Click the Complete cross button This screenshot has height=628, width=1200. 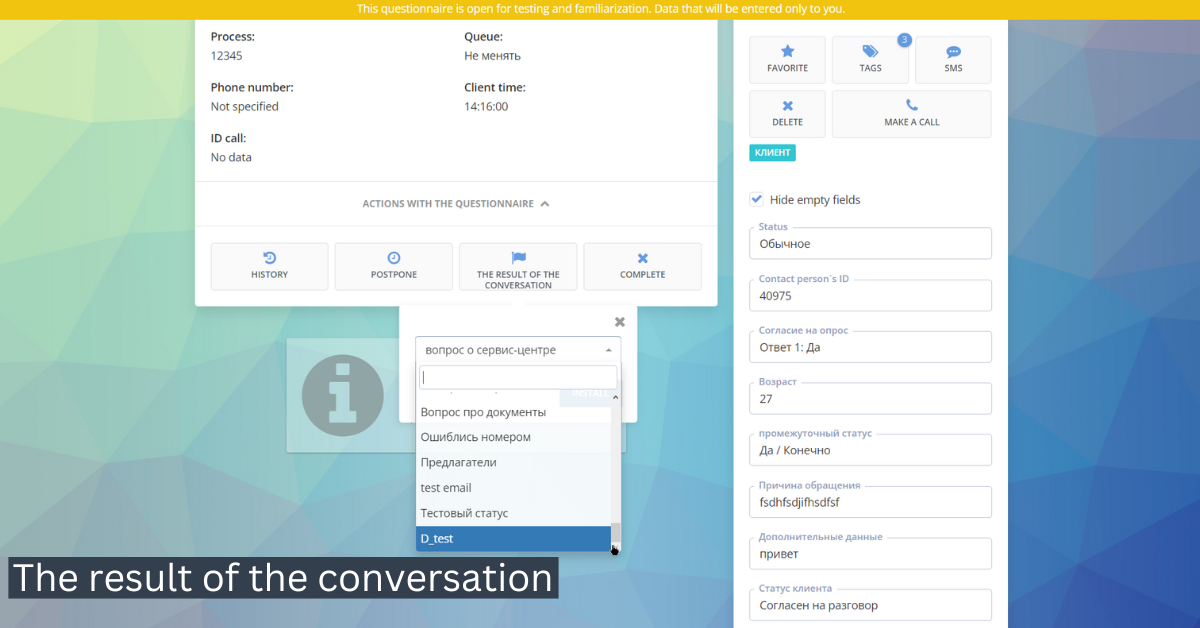click(x=642, y=266)
